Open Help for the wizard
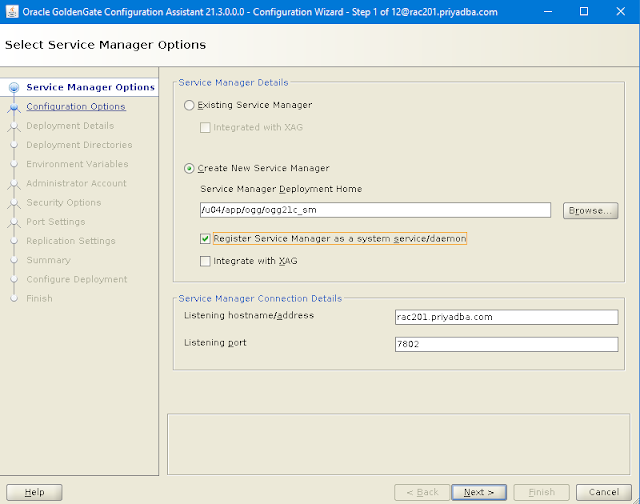 click(x=34, y=492)
